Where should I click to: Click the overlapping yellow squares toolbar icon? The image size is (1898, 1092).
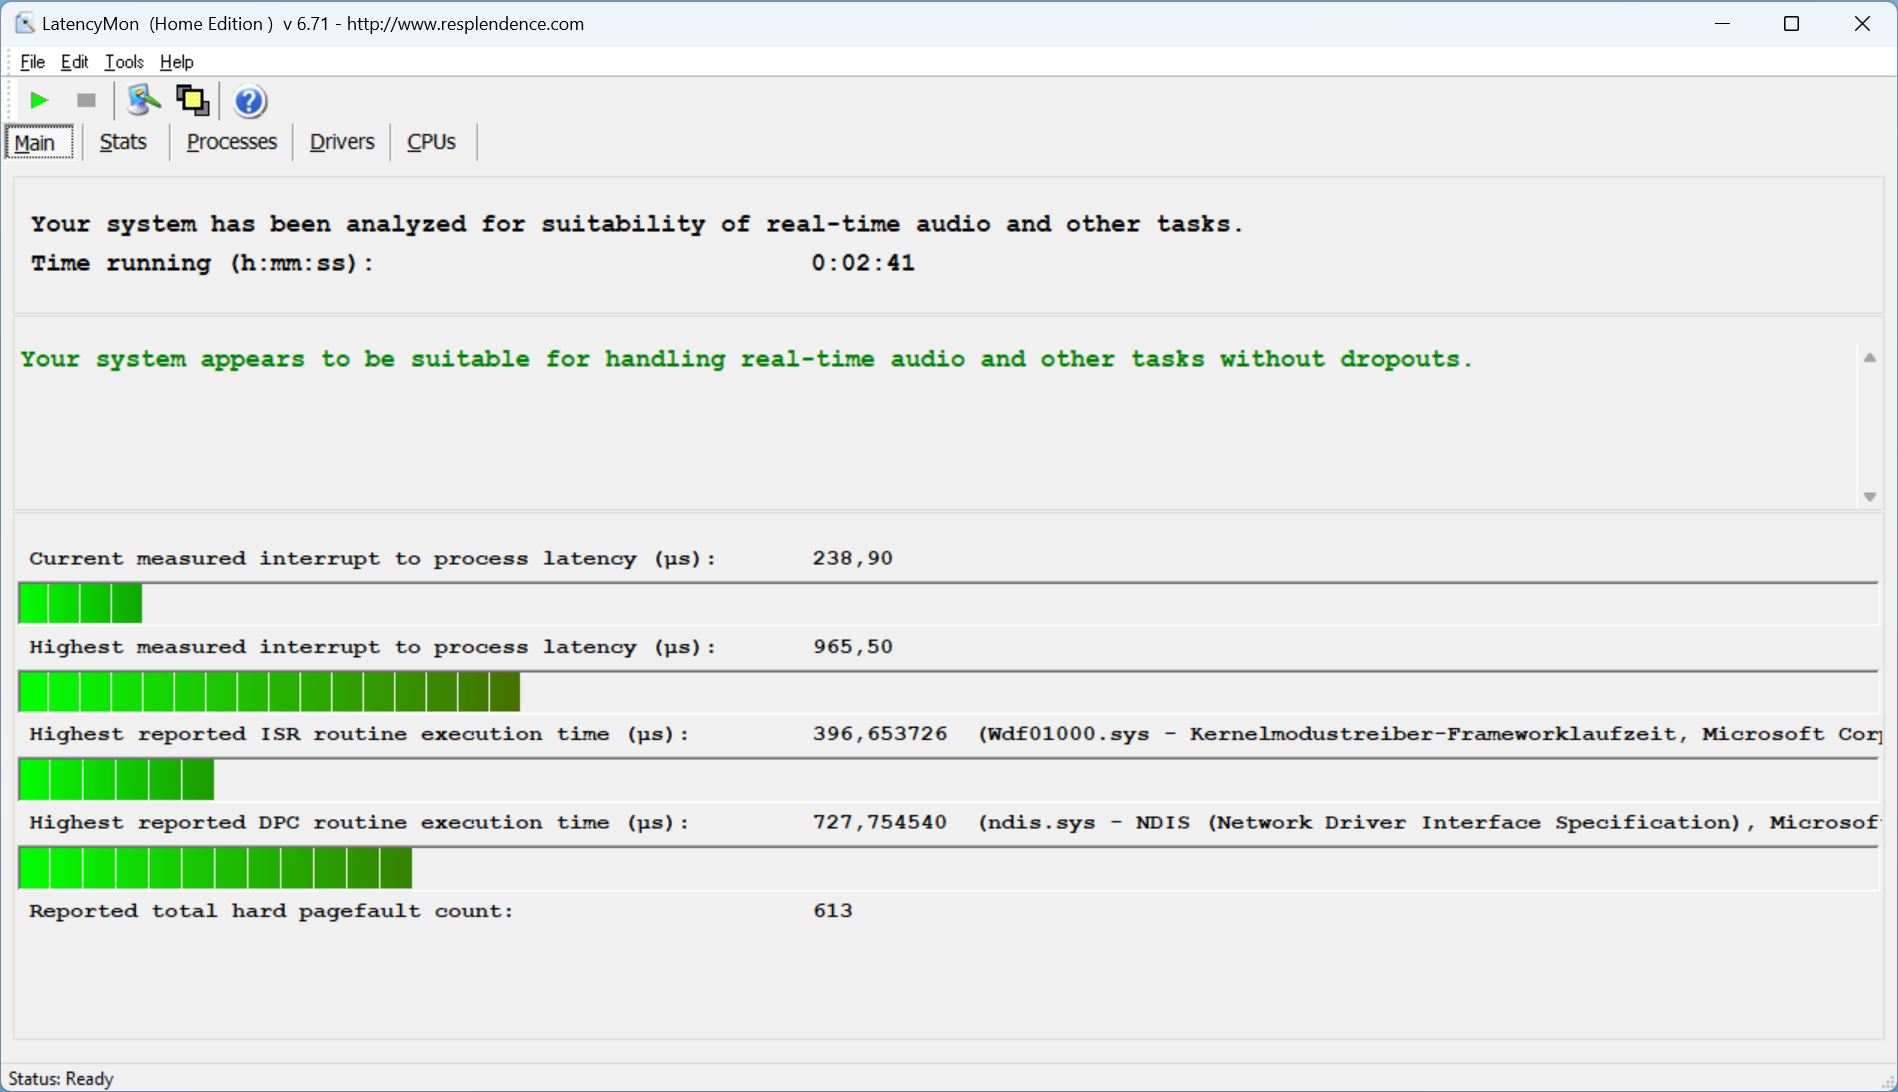click(192, 100)
